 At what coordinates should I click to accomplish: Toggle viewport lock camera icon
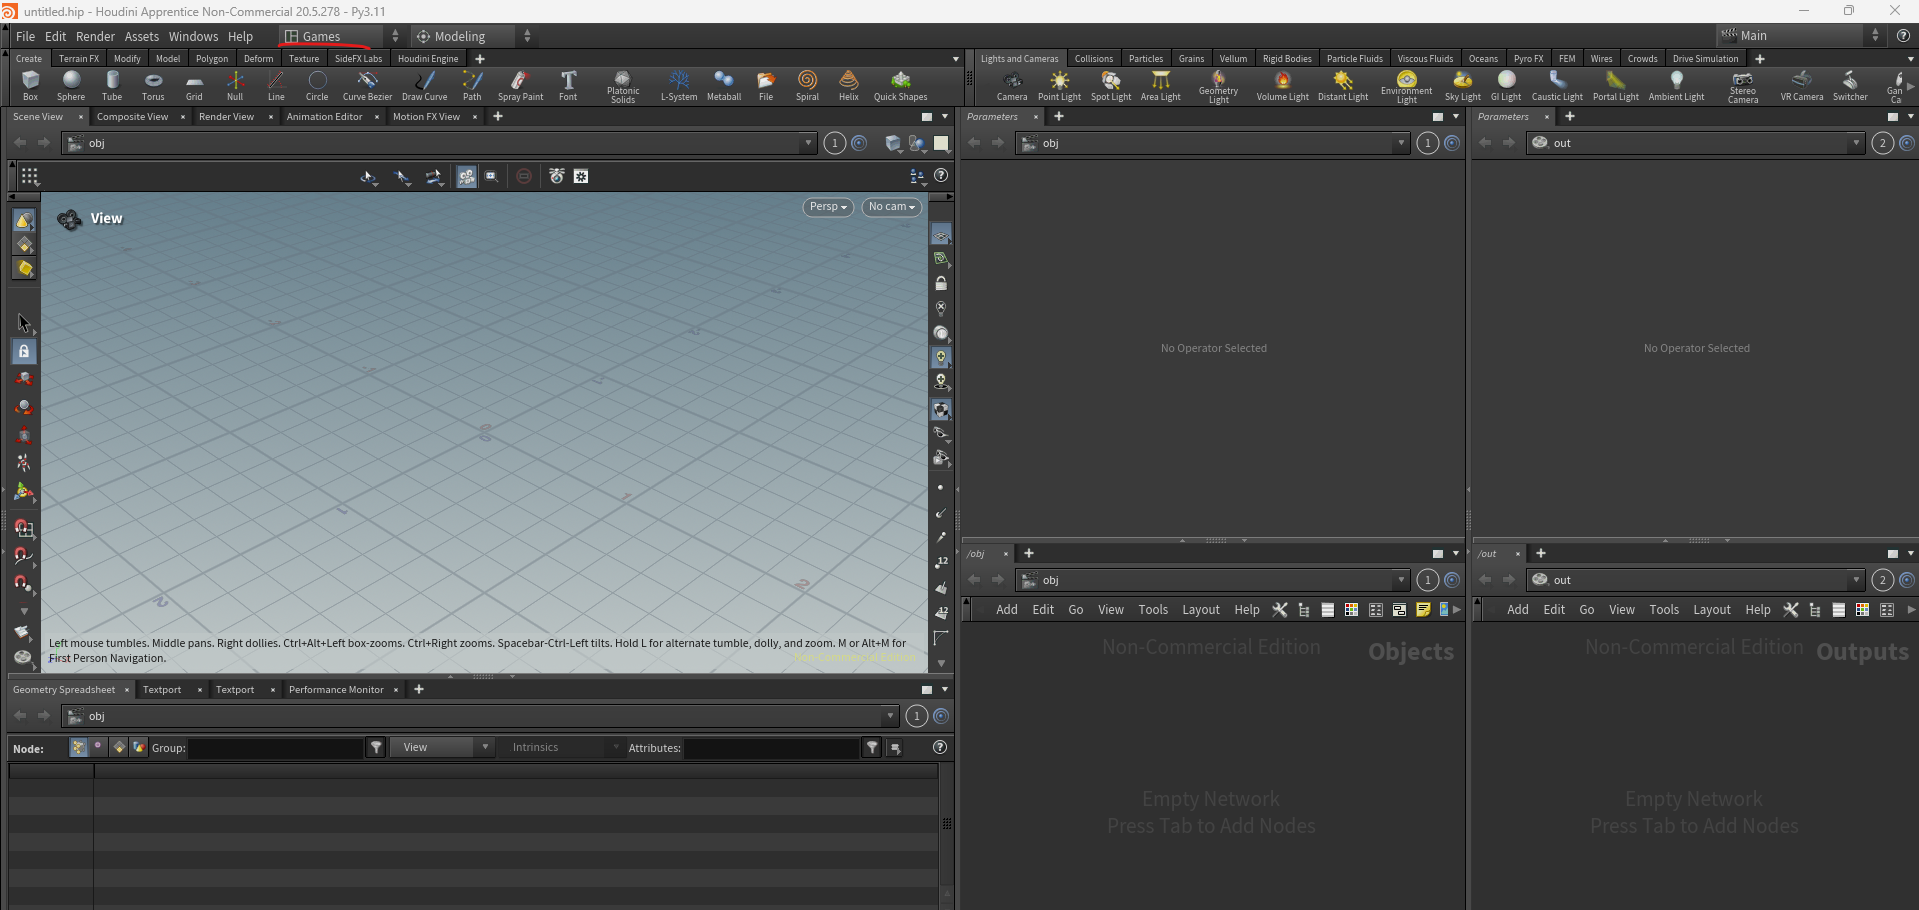coord(941,284)
